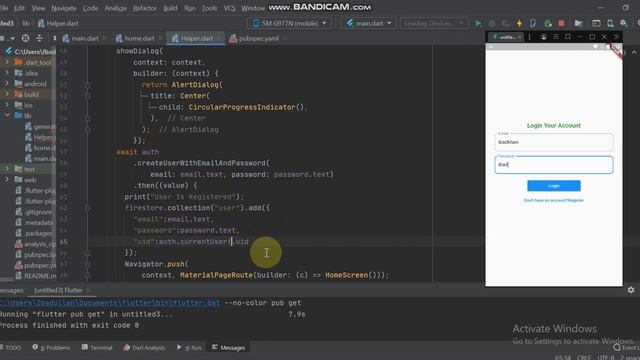Click the E-mail field in emulator
This screenshot has height=360, width=640.
click(553, 142)
